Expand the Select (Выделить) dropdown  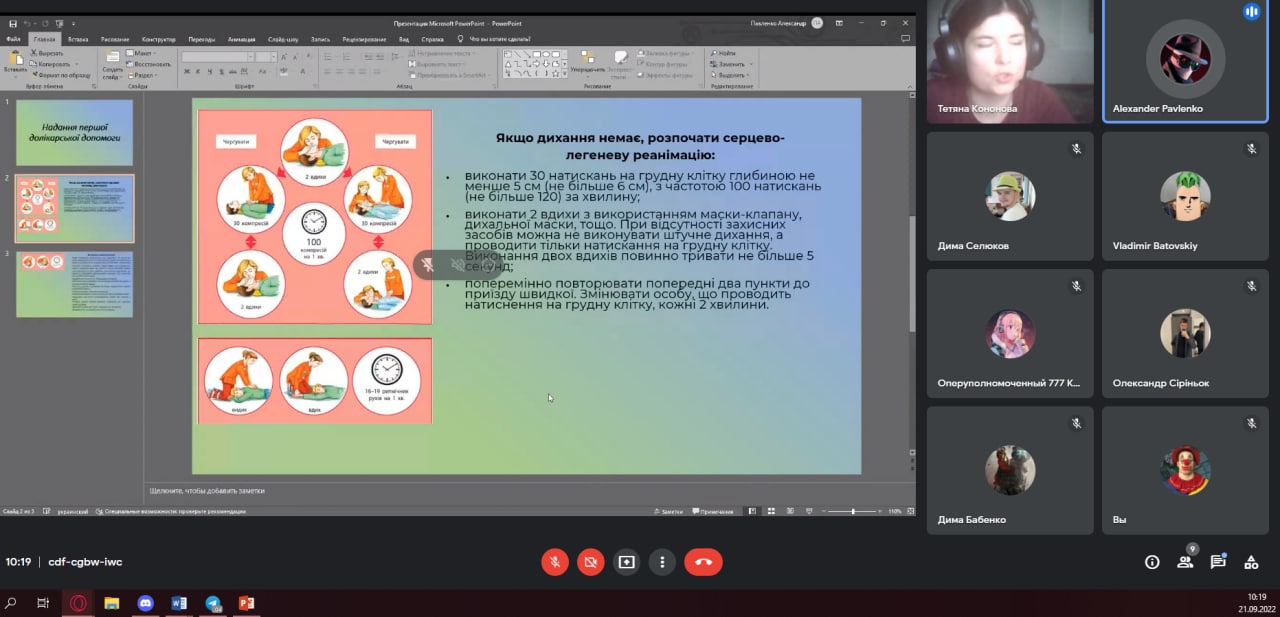pos(730,75)
